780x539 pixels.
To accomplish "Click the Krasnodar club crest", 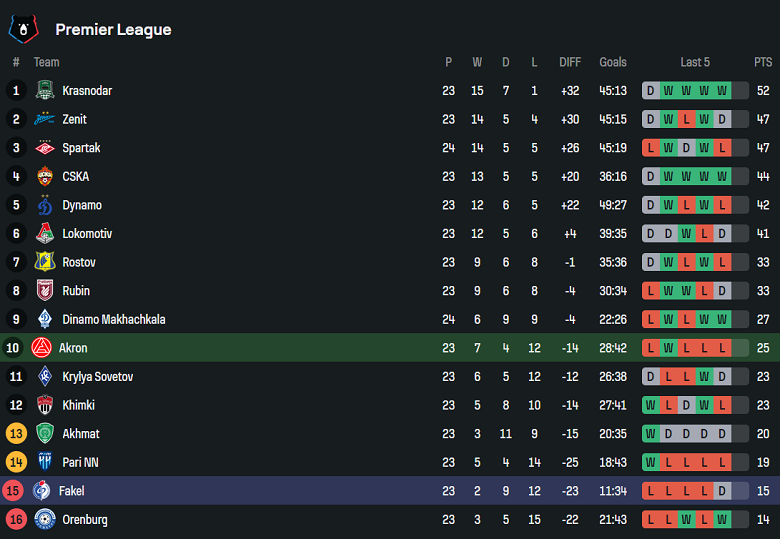I will (44, 91).
